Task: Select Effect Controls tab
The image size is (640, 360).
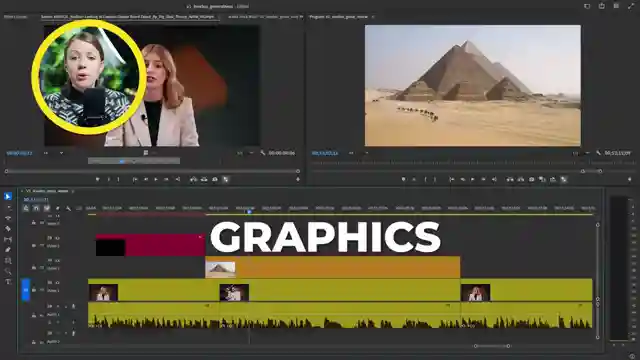Action: pyautogui.click(x=16, y=17)
